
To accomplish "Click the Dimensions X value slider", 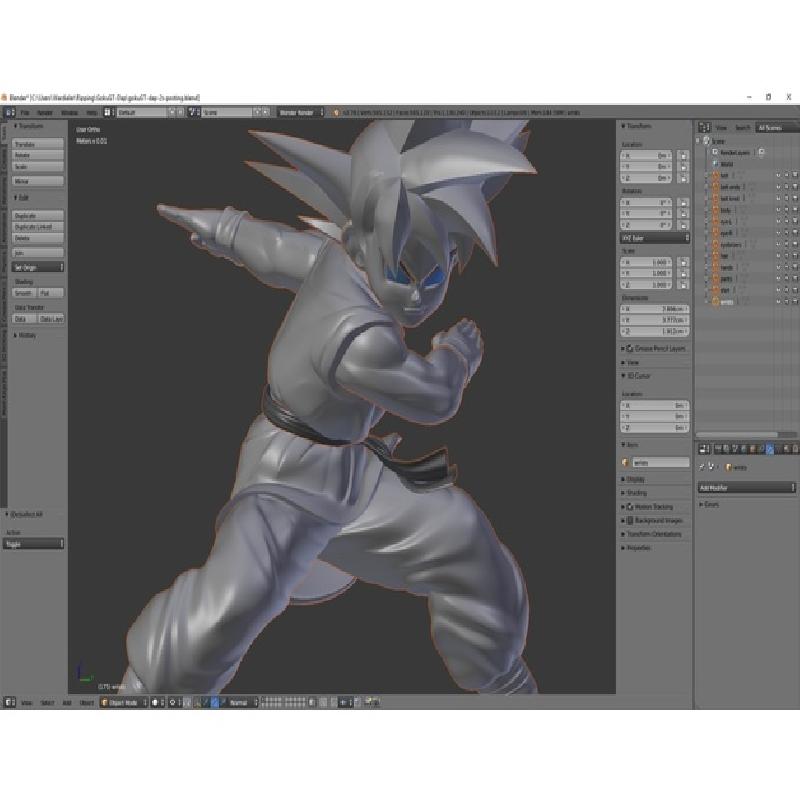I will click(x=655, y=309).
